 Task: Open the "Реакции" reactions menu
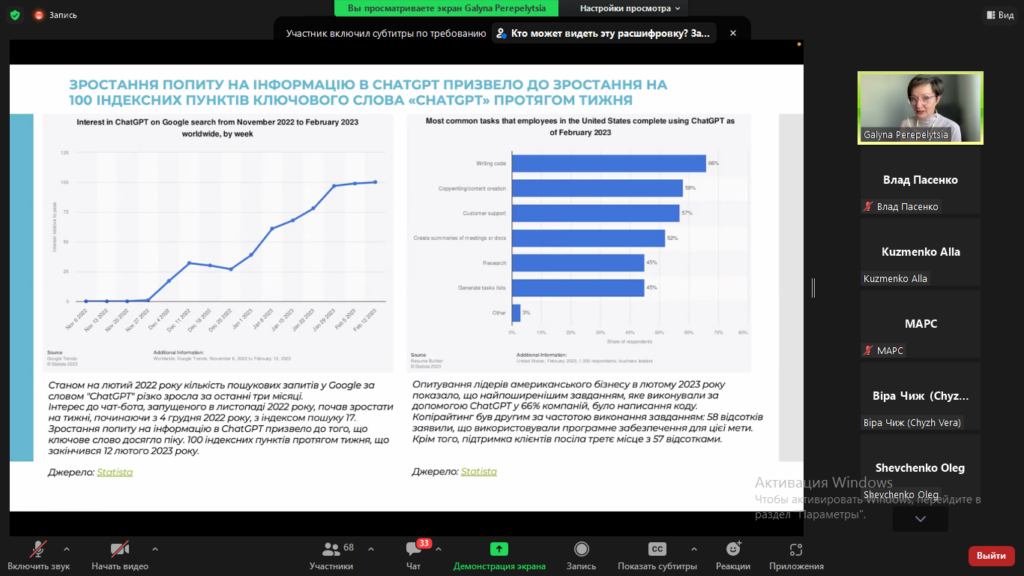(x=733, y=556)
